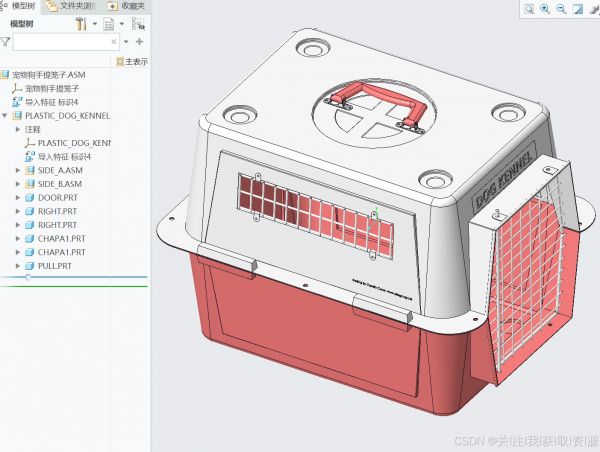Click the insert-here slider handle below the tree
The image size is (600, 452).
pyautogui.click(x=27, y=277)
